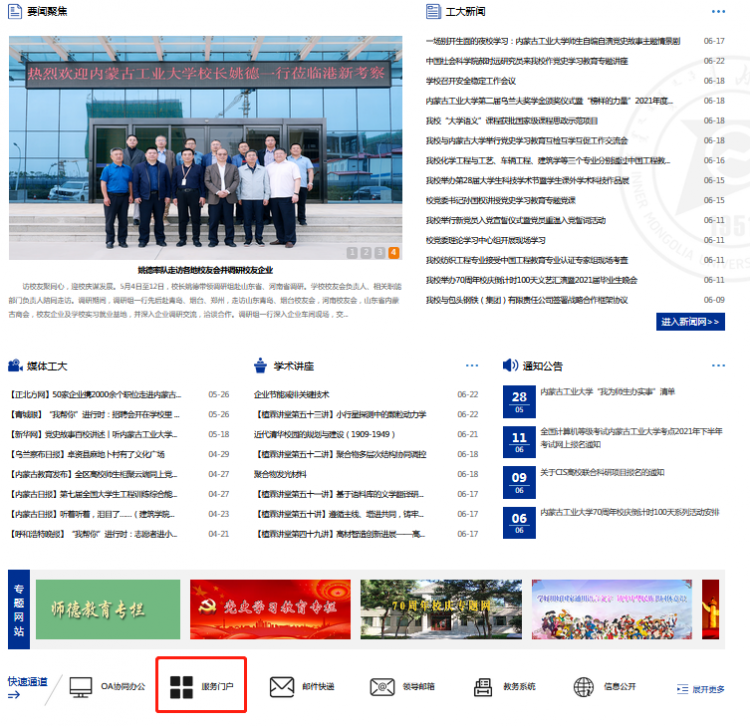Open the 师德教育专栏 banner
750x726 pixels.
pyautogui.click(x=108, y=609)
